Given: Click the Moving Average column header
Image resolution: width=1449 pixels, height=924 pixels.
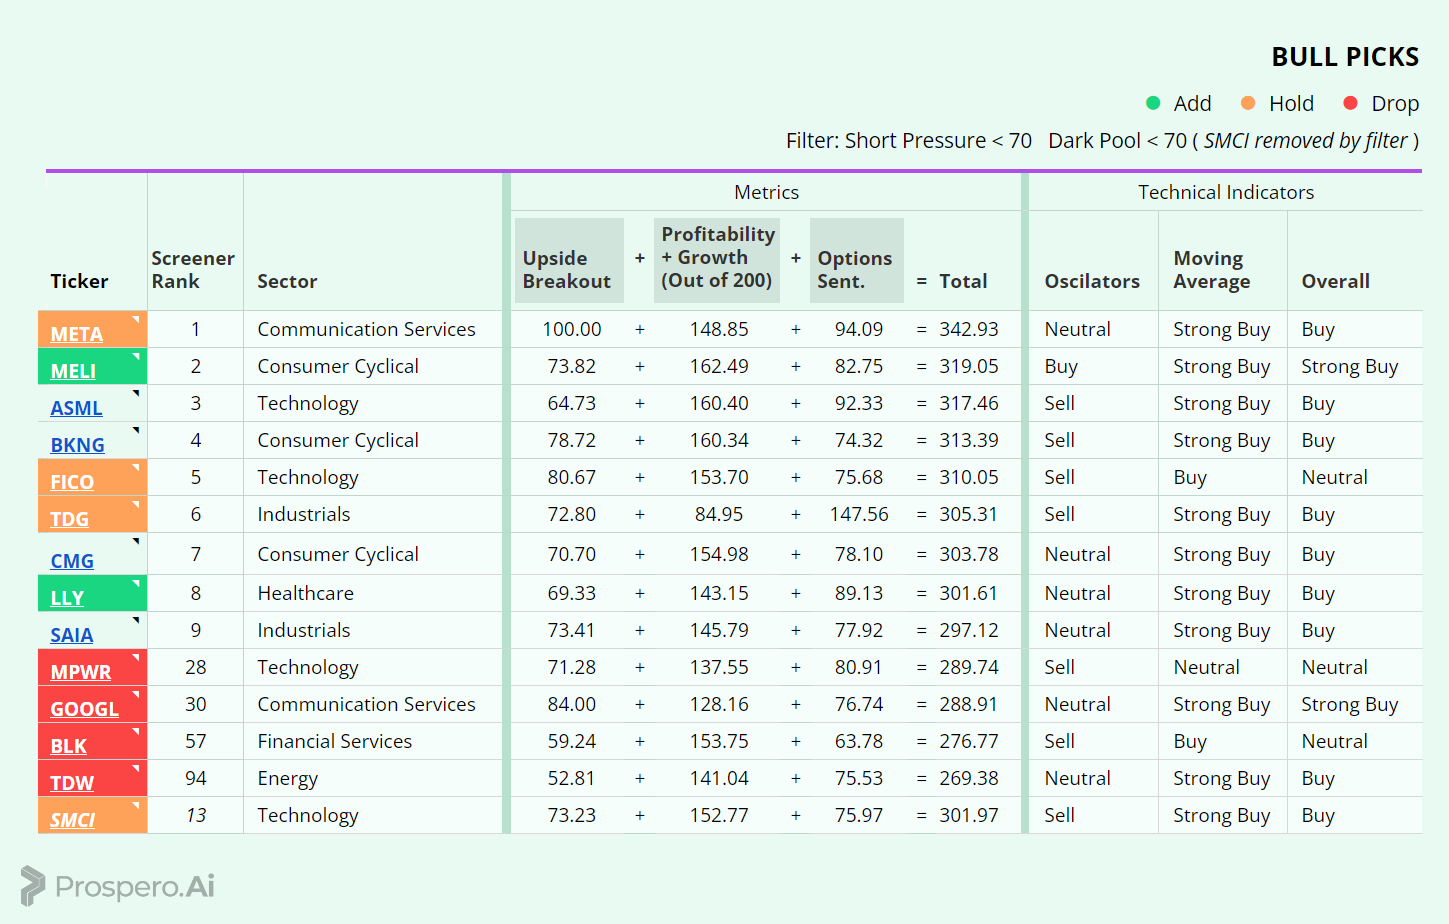Looking at the screenshot, I should 1211,270.
